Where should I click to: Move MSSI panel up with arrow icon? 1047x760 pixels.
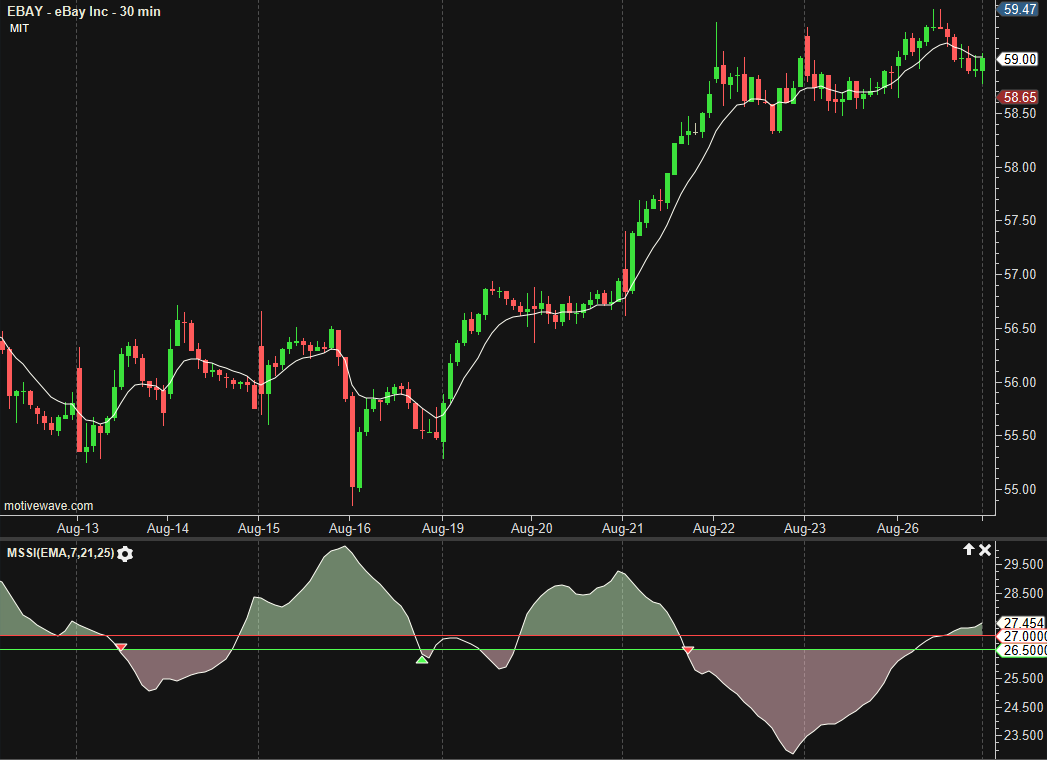pos(969,550)
